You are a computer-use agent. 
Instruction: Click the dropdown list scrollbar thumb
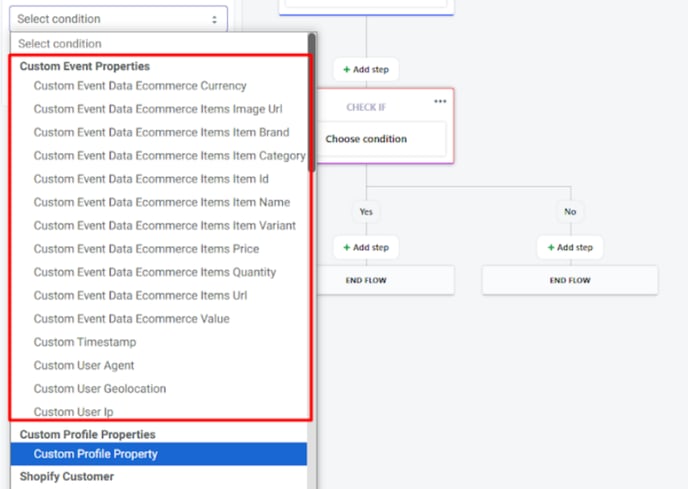(312, 102)
